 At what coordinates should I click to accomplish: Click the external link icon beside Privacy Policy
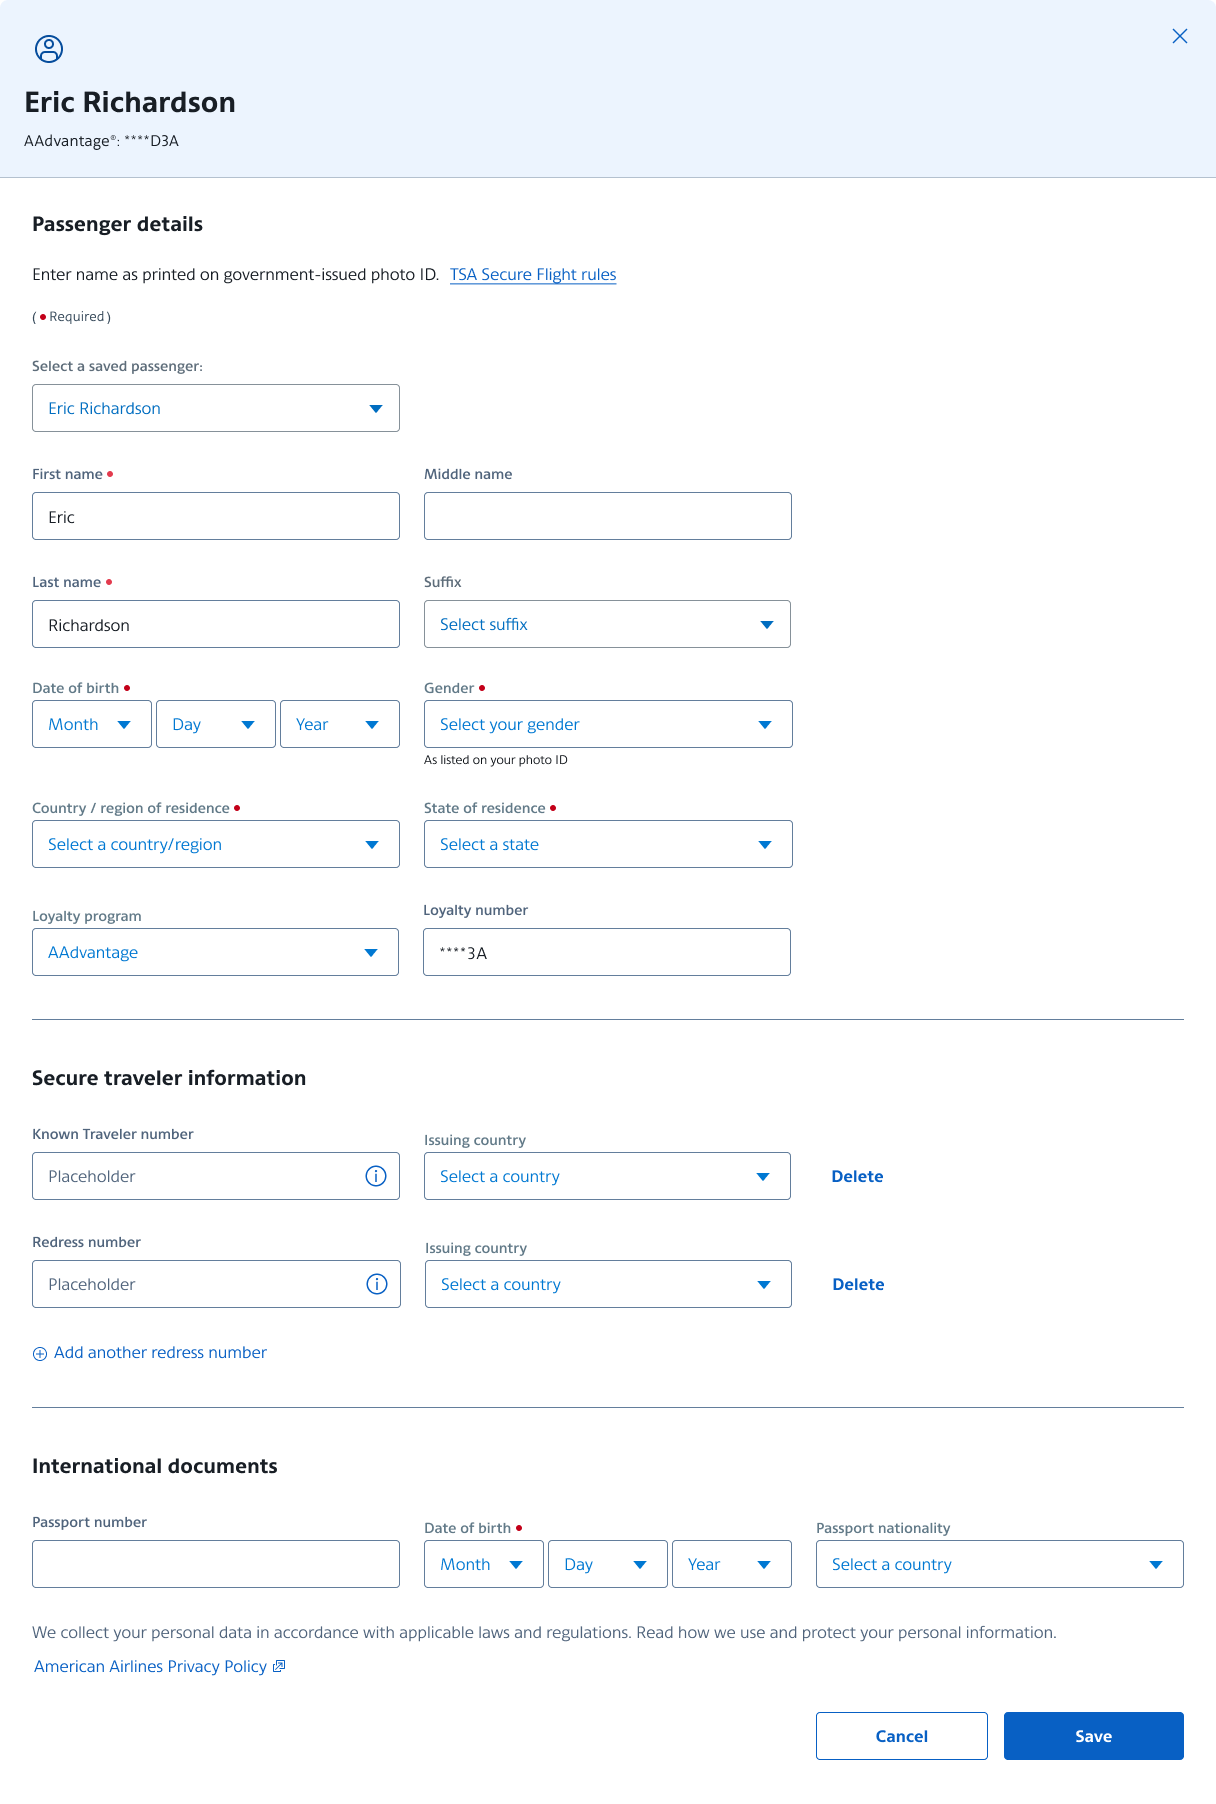[280, 1666]
